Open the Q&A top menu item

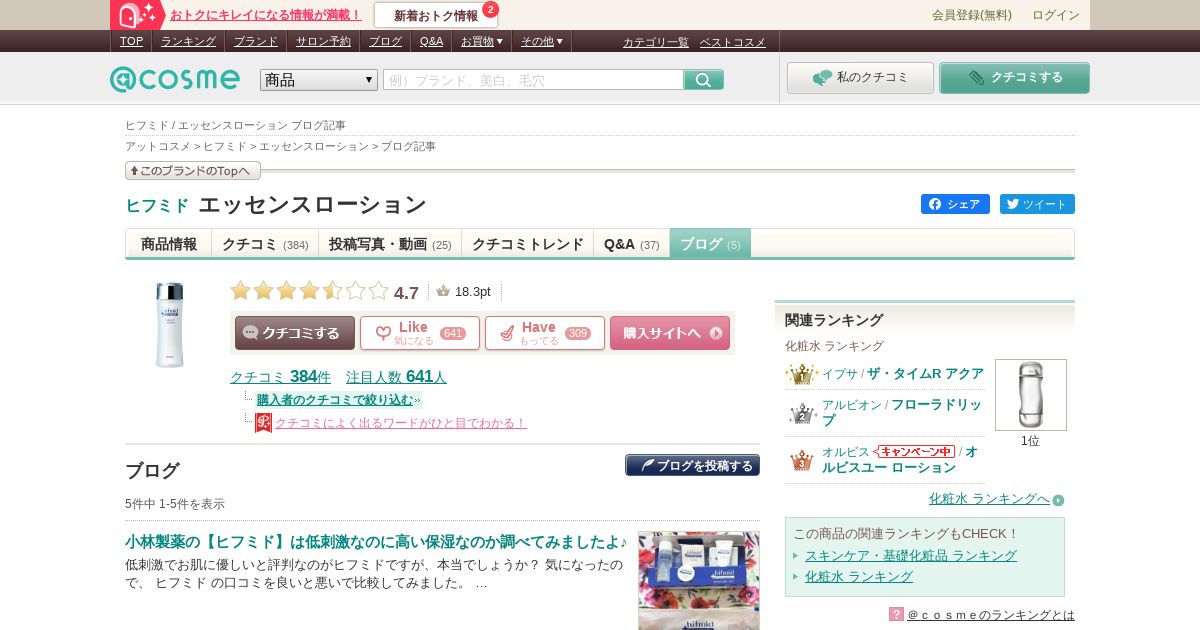click(431, 41)
